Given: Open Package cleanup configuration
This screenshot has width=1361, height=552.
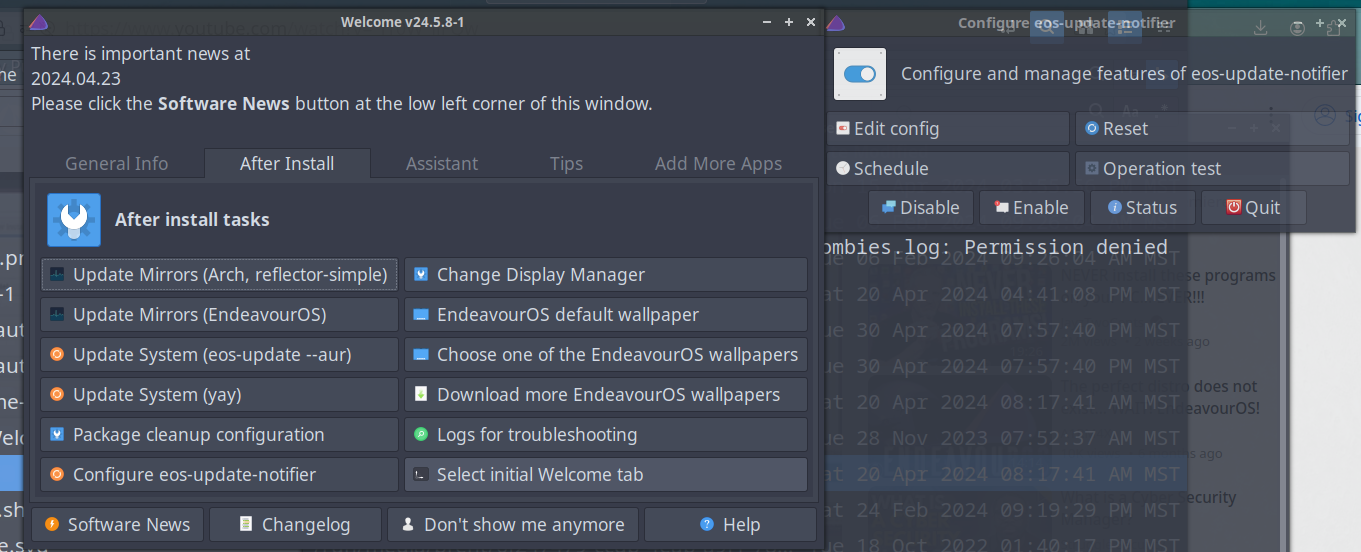Looking at the screenshot, I should coord(220,434).
